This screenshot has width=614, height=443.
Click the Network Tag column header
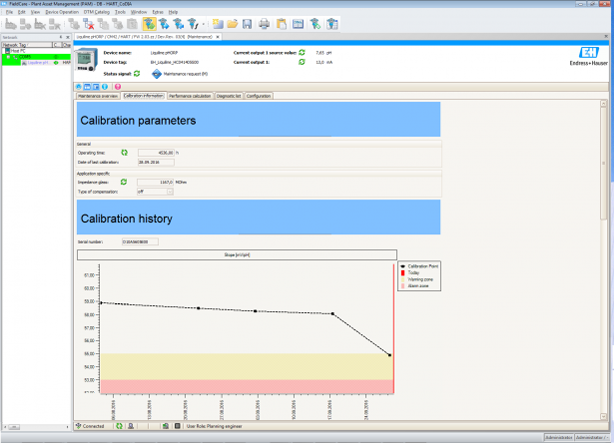pos(27,45)
